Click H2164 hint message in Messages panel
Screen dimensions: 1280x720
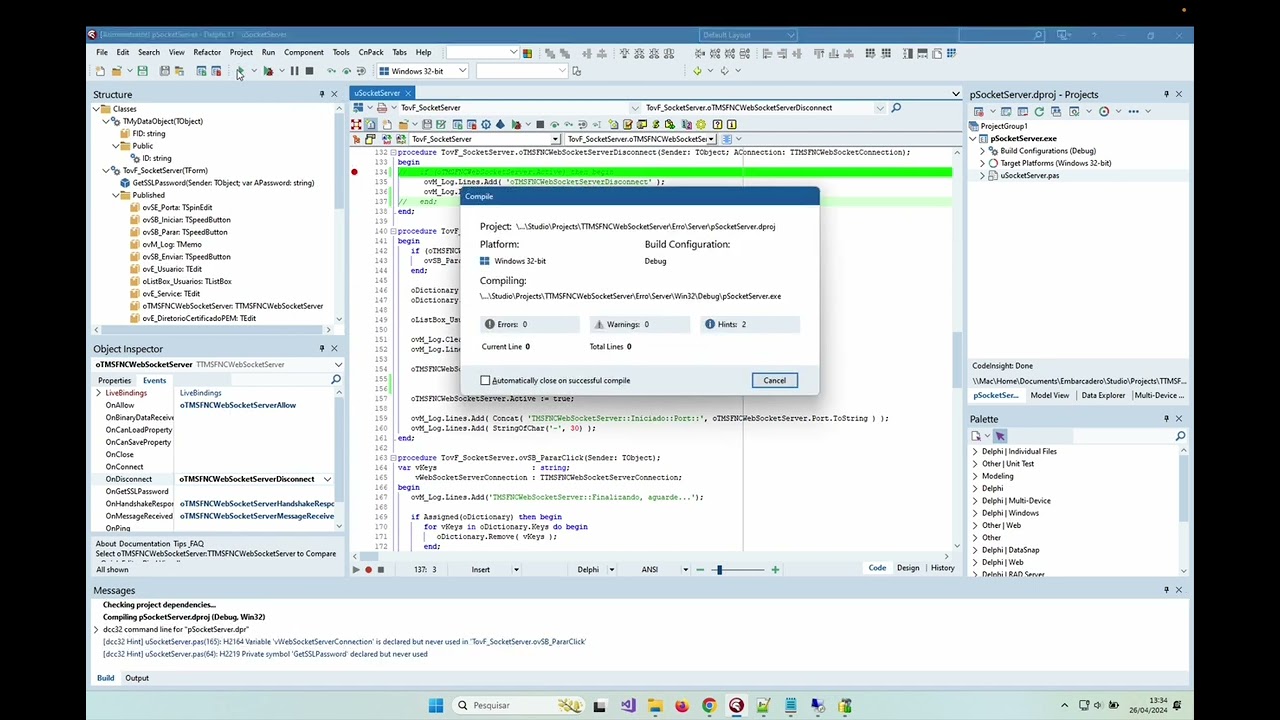coord(344,642)
